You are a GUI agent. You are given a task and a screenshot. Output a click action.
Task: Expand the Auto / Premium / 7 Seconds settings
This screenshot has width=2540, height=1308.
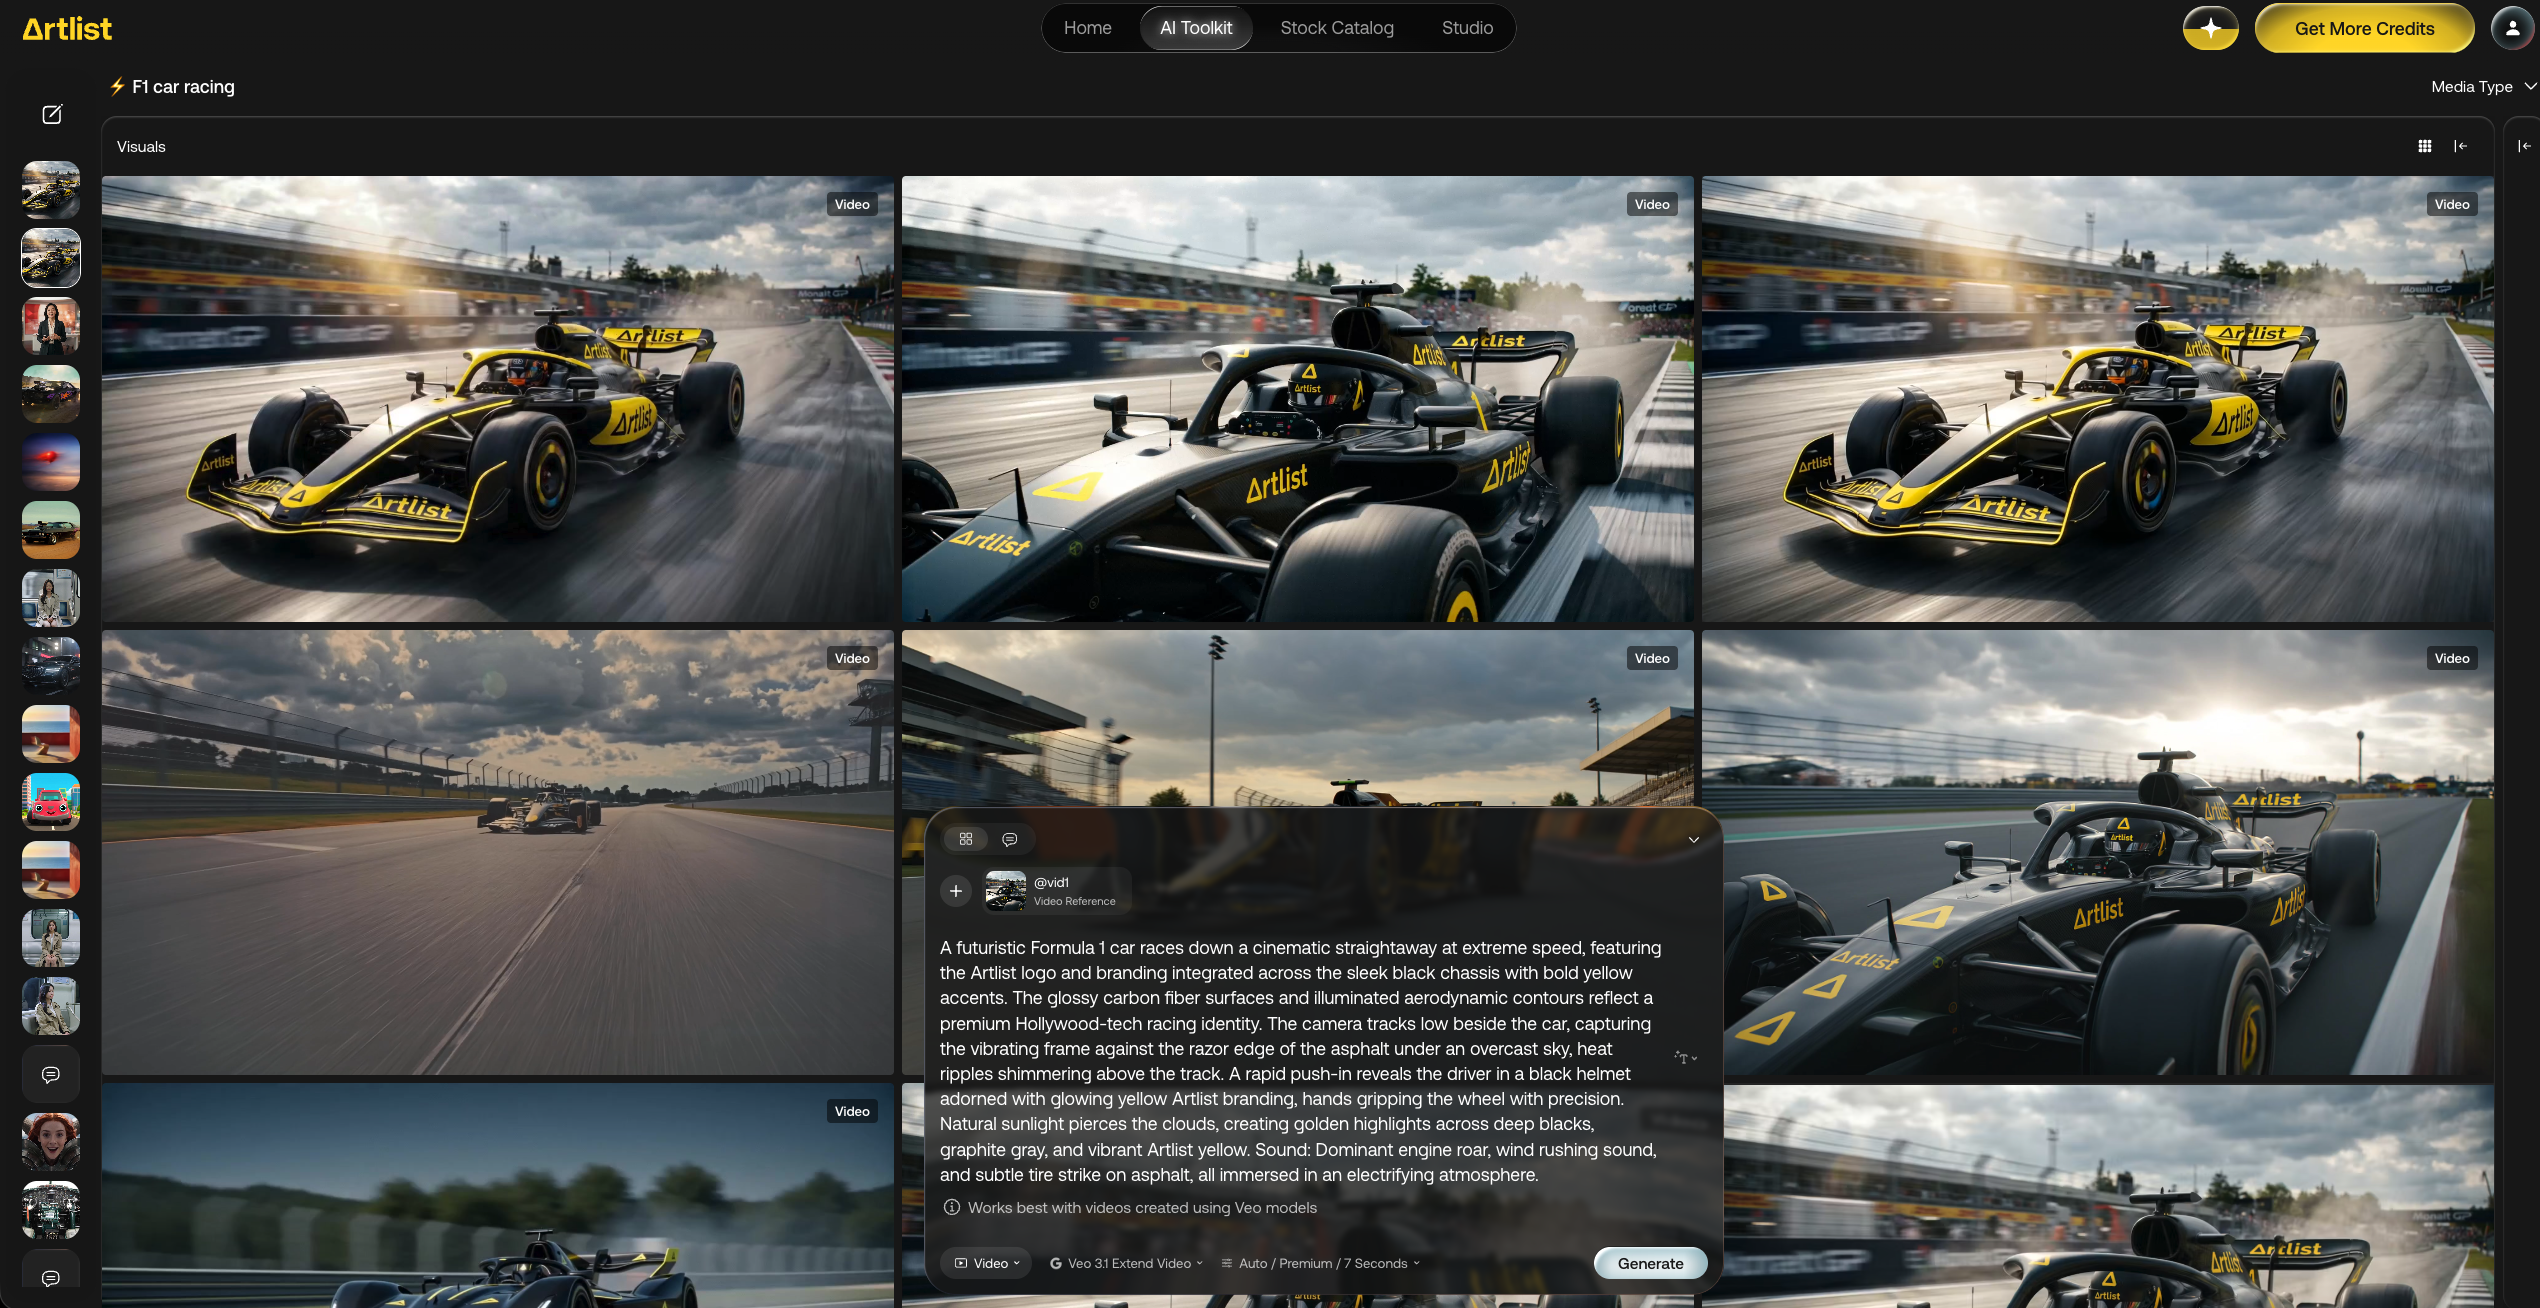click(x=1320, y=1263)
